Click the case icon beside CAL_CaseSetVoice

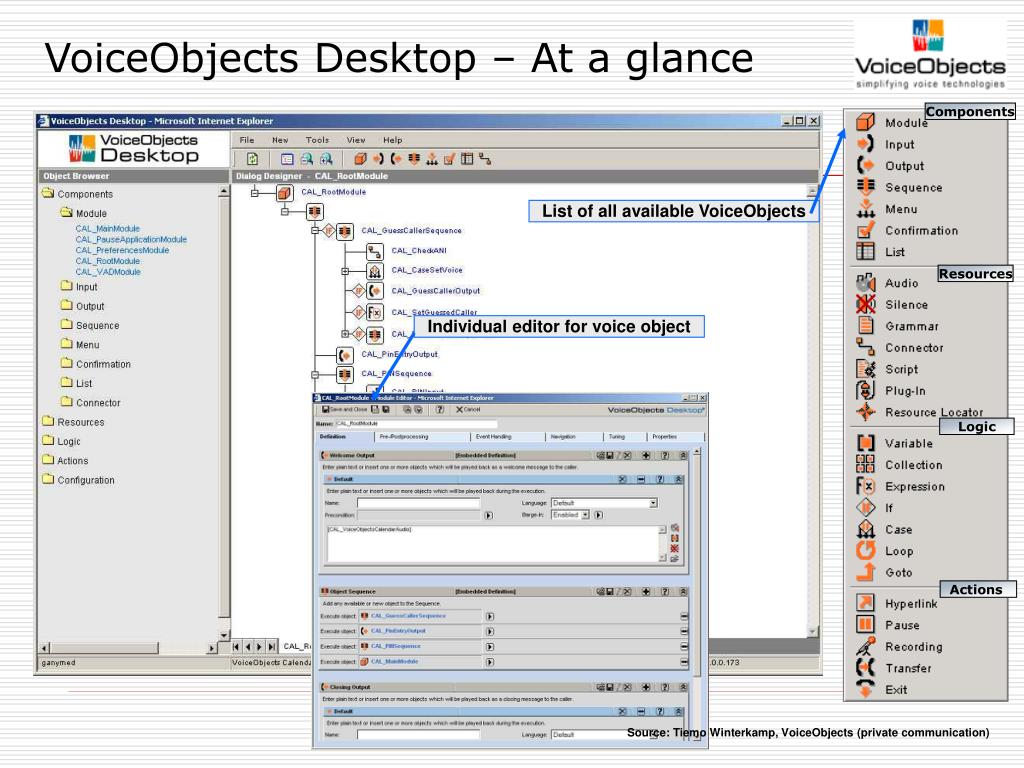pyautogui.click(x=374, y=270)
